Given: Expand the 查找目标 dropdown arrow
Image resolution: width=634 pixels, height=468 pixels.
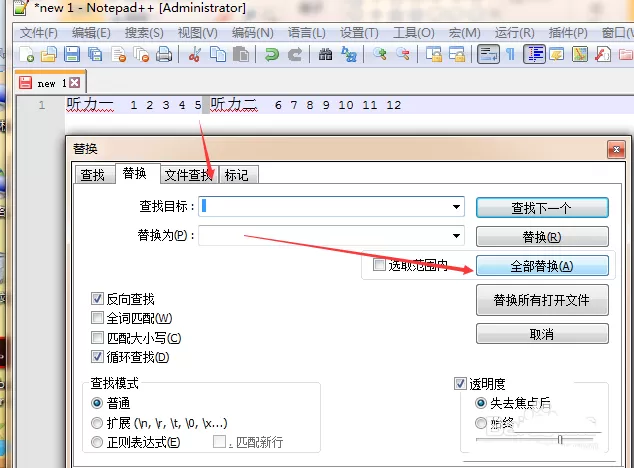Looking at the screenshot, I should click(x=456, y=207).
